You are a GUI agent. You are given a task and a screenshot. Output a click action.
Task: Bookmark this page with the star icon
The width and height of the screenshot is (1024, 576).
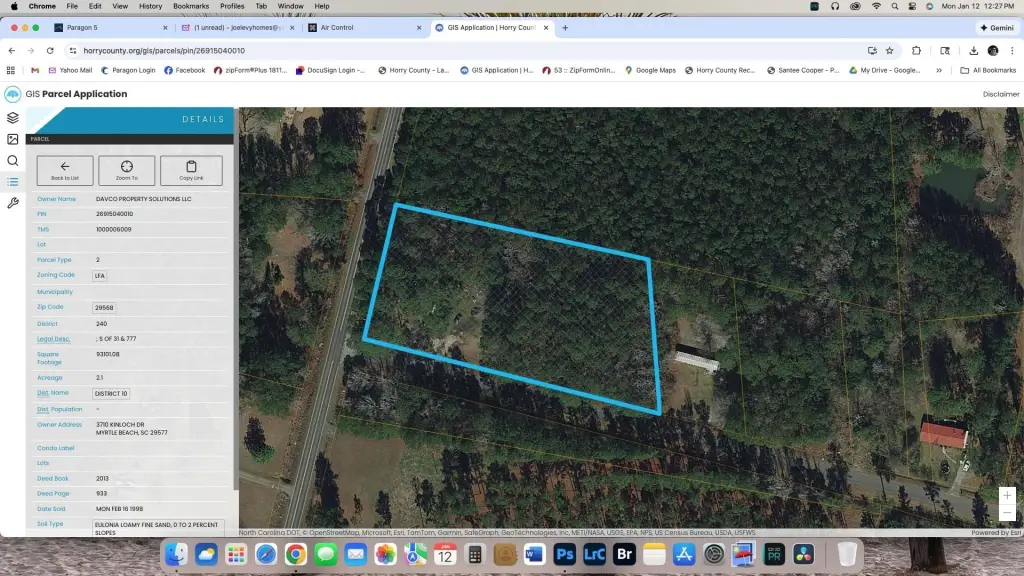[889, 50]
